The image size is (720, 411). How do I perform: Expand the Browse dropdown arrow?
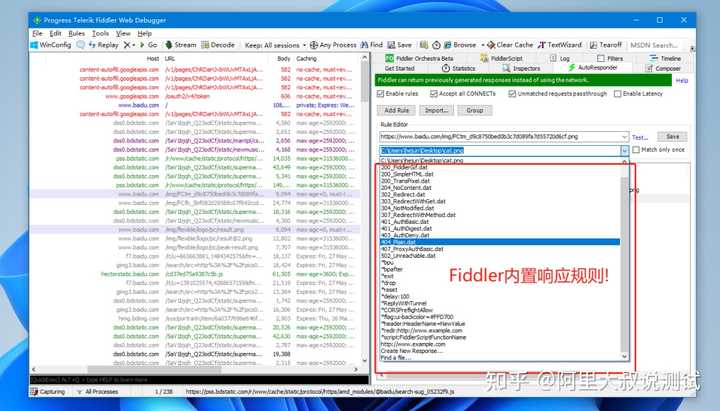483,45
